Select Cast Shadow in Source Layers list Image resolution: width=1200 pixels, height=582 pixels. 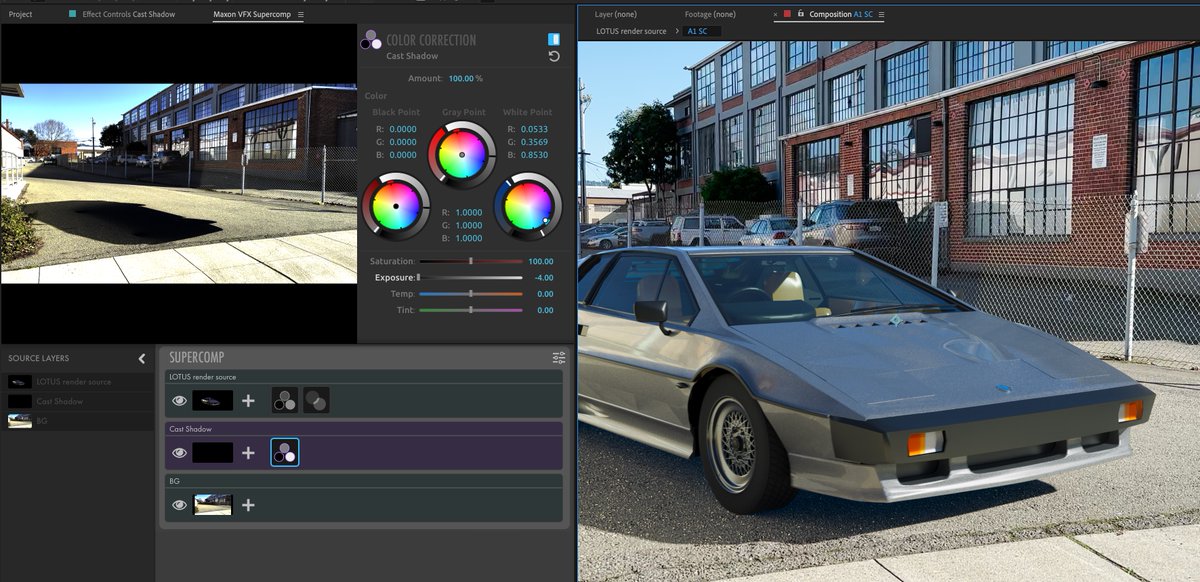[x=77, y=401]
